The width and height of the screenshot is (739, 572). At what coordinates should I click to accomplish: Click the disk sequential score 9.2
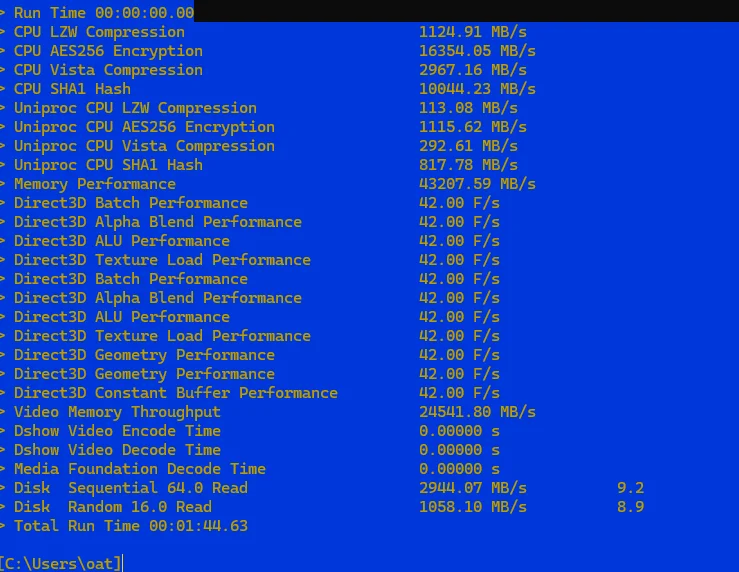[x=631, y=488]
